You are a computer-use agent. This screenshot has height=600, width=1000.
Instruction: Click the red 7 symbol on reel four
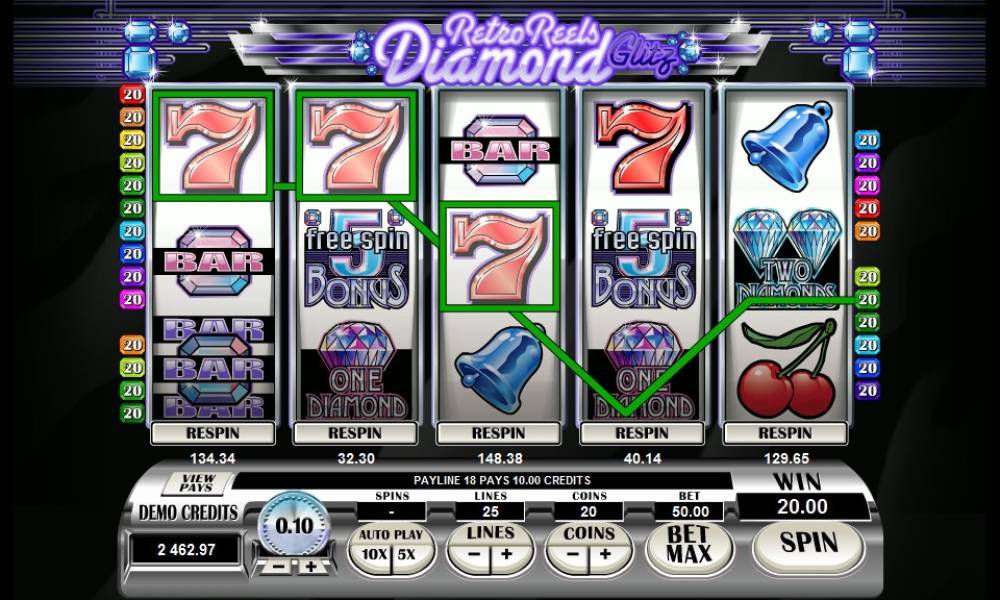click(x=642, y=147)
